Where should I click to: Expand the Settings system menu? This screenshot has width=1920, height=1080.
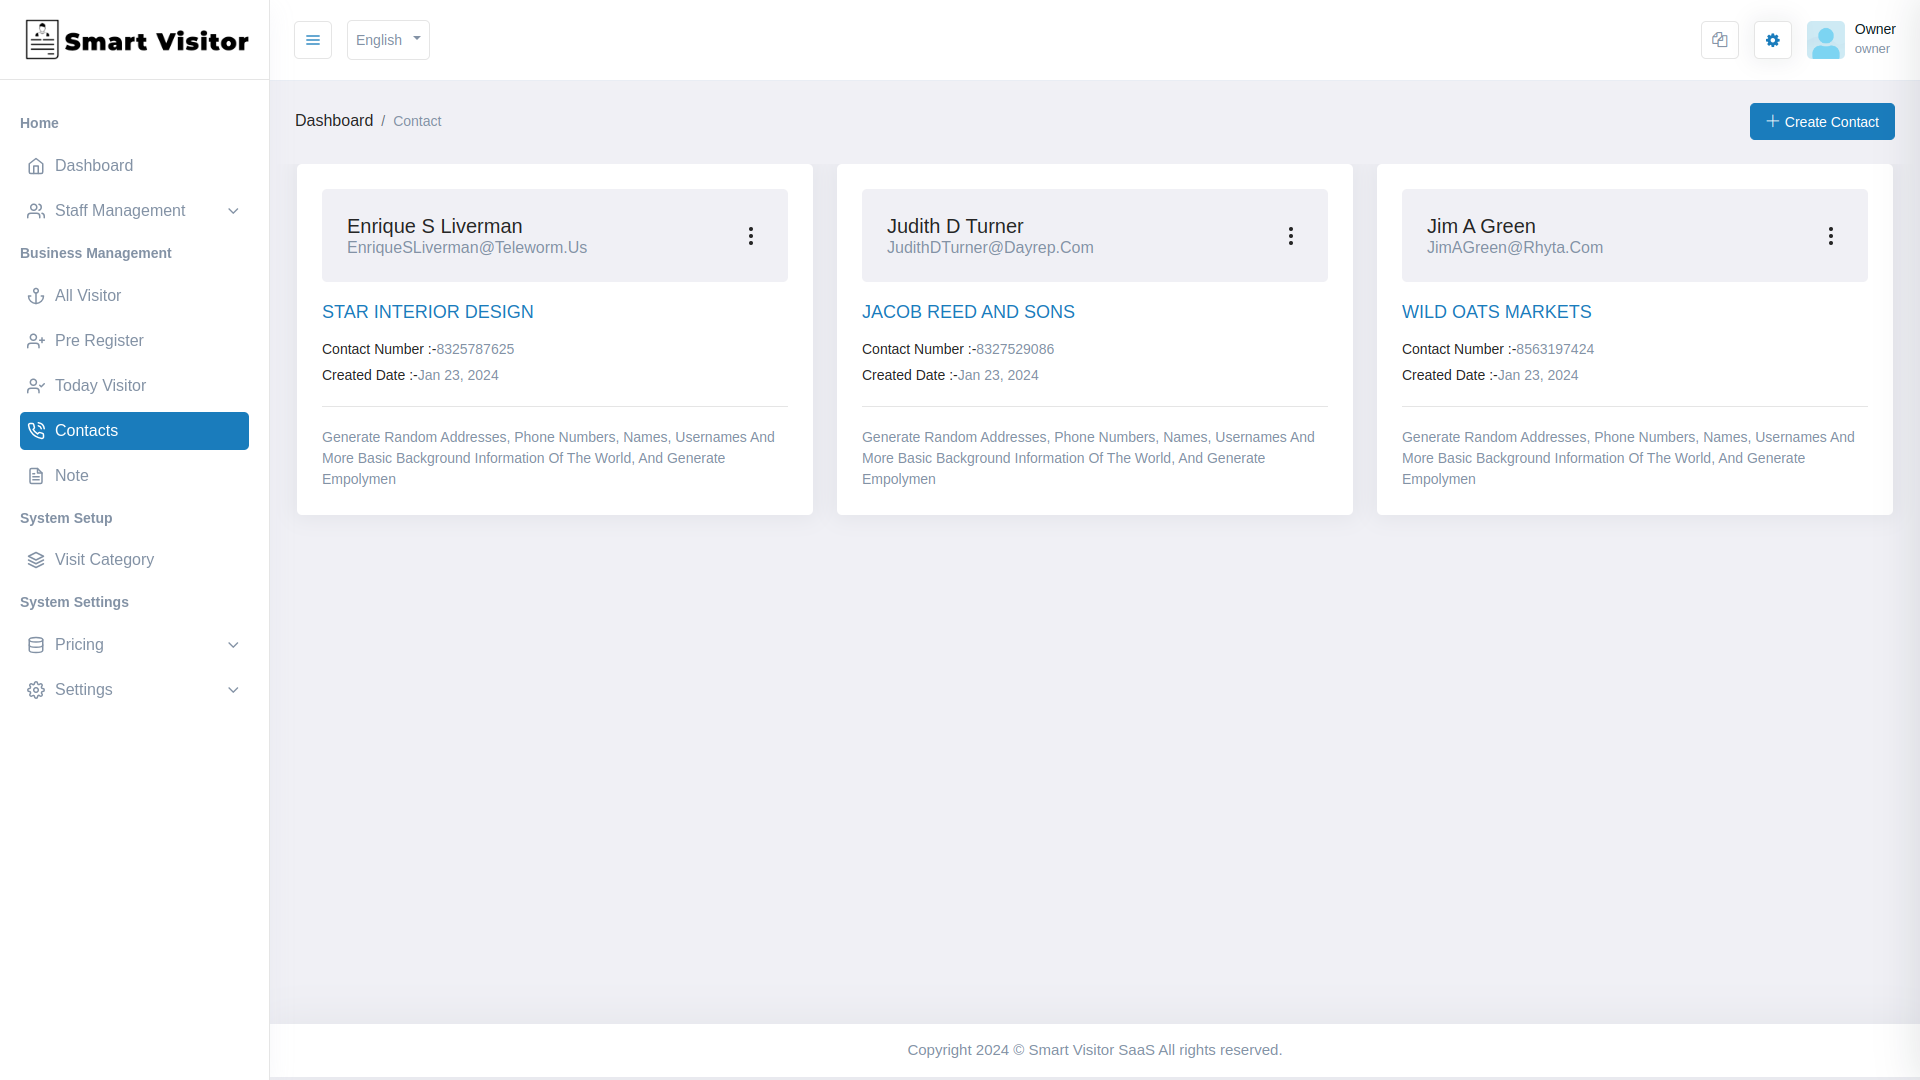click(x=133, y=688)
